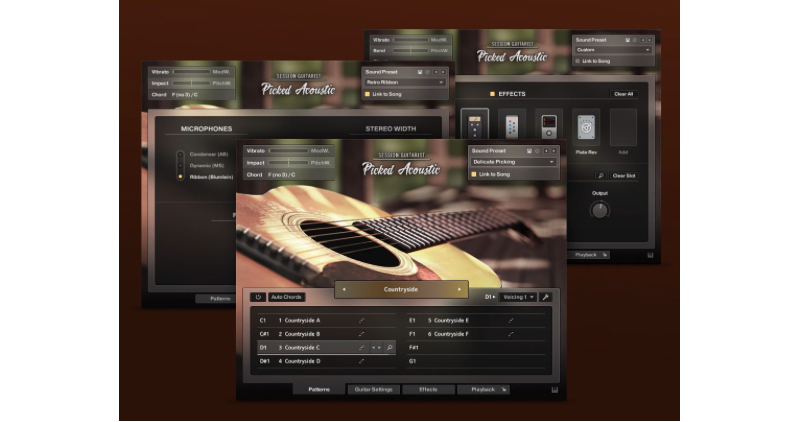Adjust the Vibrato slider in the Microphones window

(x=192, y=72)
